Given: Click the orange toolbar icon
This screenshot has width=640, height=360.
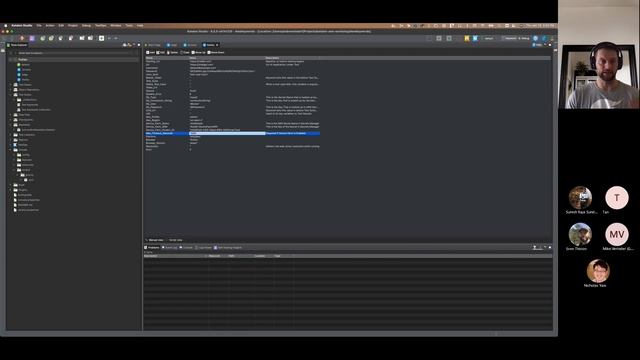Looking at the screenshot, I should [22, 38].
